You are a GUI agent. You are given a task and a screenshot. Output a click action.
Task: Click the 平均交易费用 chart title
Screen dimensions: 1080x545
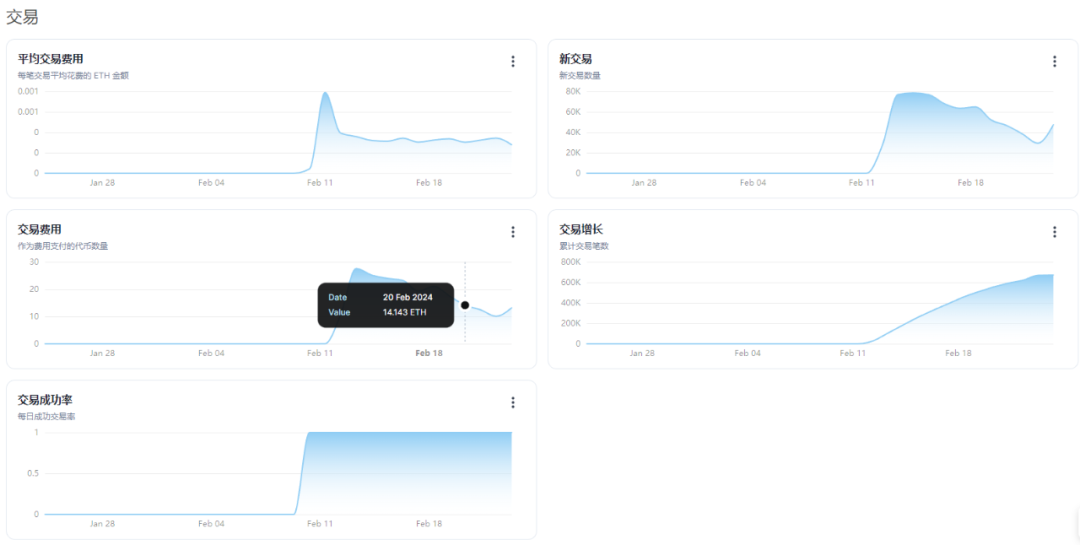(51, 59)
